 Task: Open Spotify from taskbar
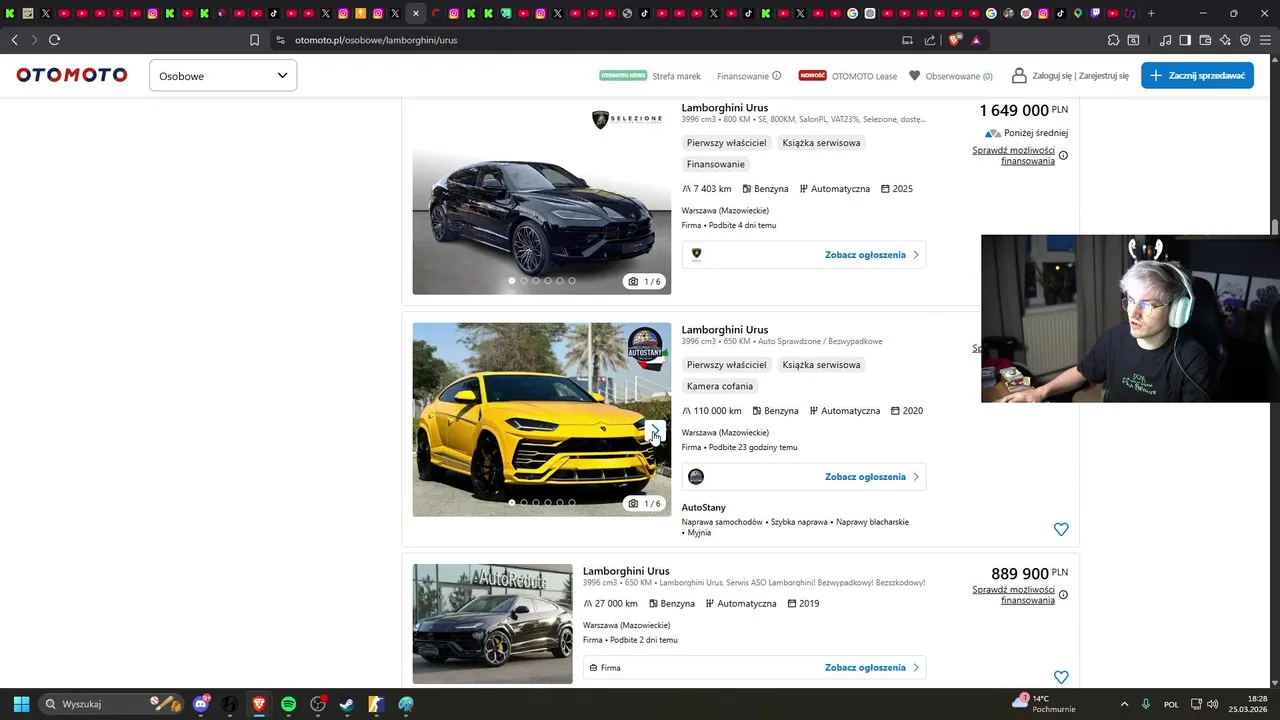288,704
